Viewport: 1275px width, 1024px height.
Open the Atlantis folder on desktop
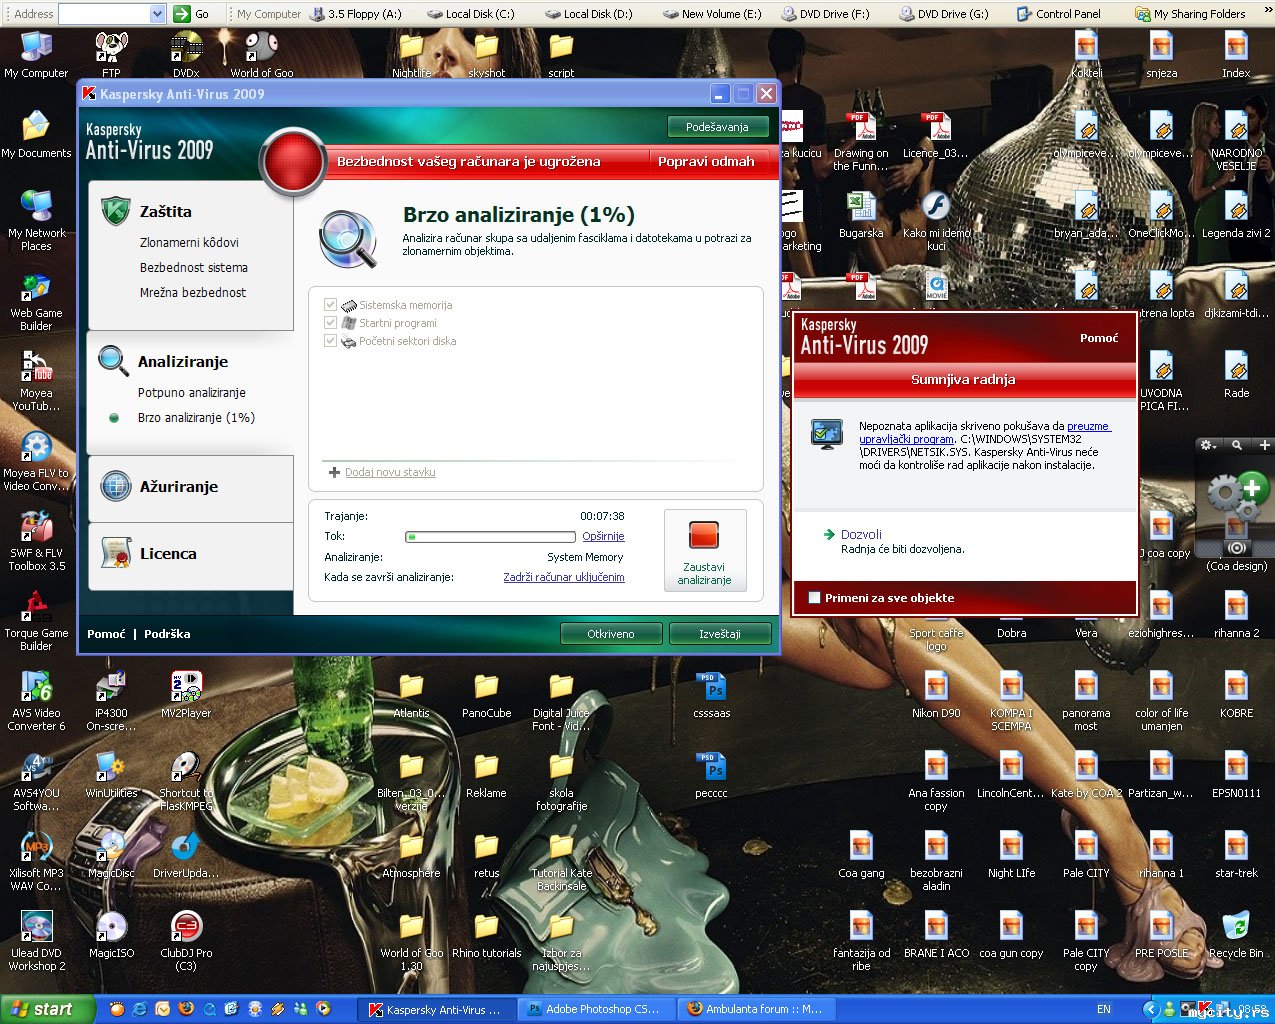pyautogui.click(x=411, y=693)
